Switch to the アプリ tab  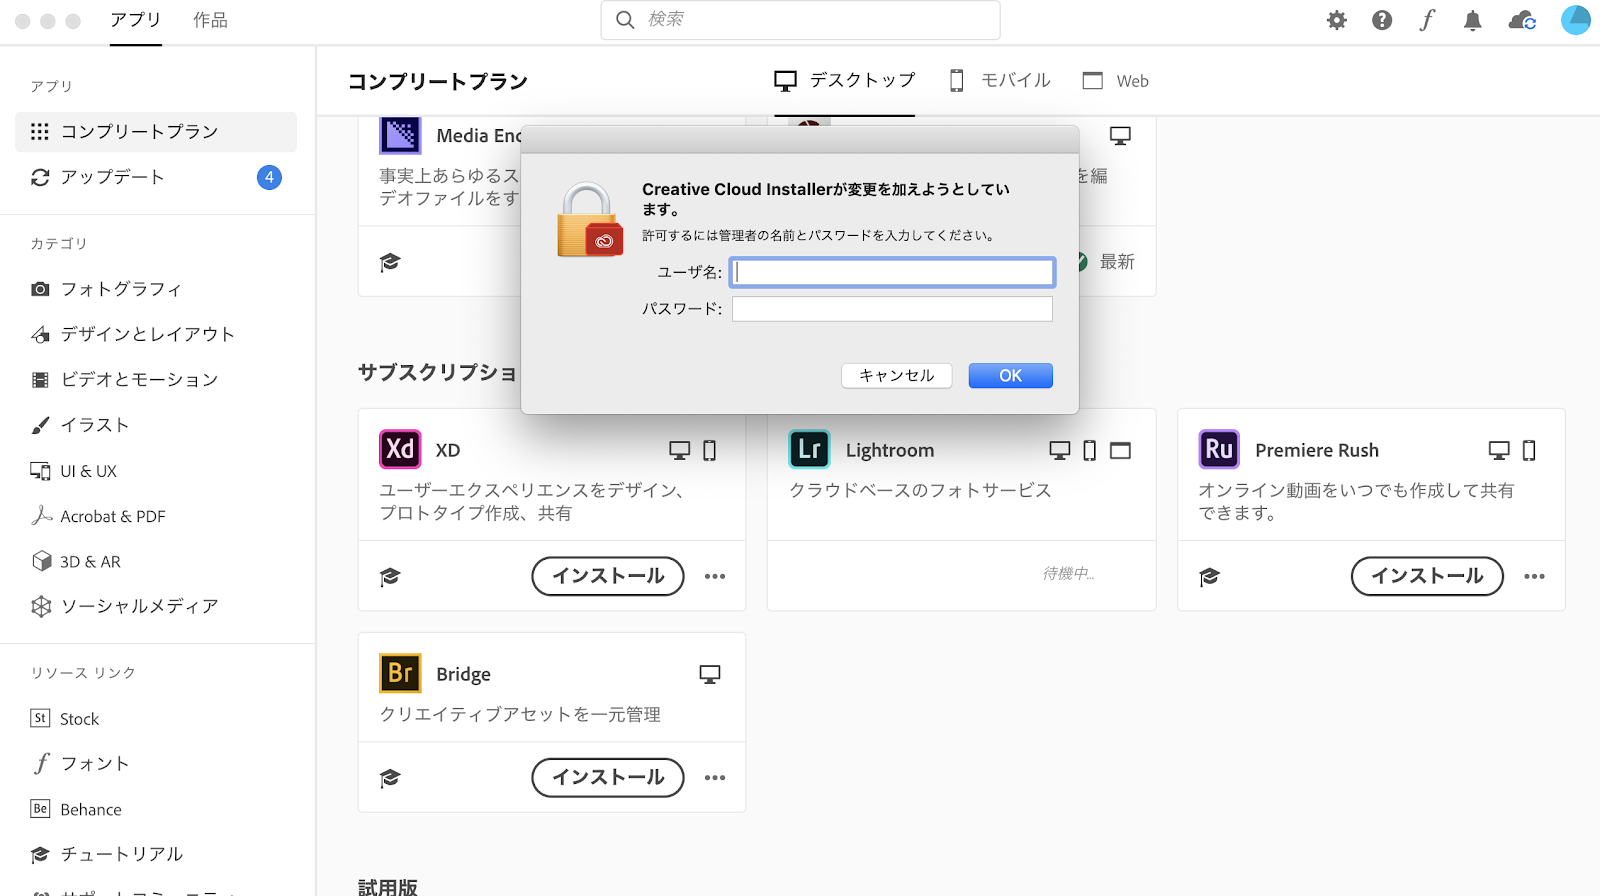point(136,20)
